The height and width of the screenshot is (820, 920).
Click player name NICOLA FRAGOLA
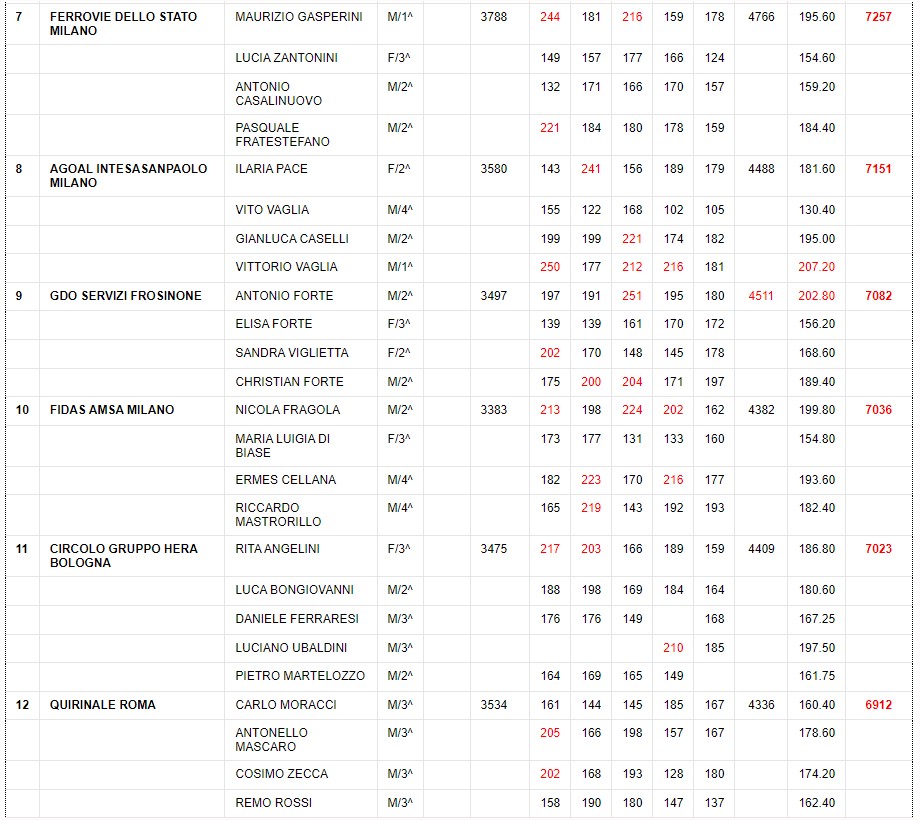288,410
